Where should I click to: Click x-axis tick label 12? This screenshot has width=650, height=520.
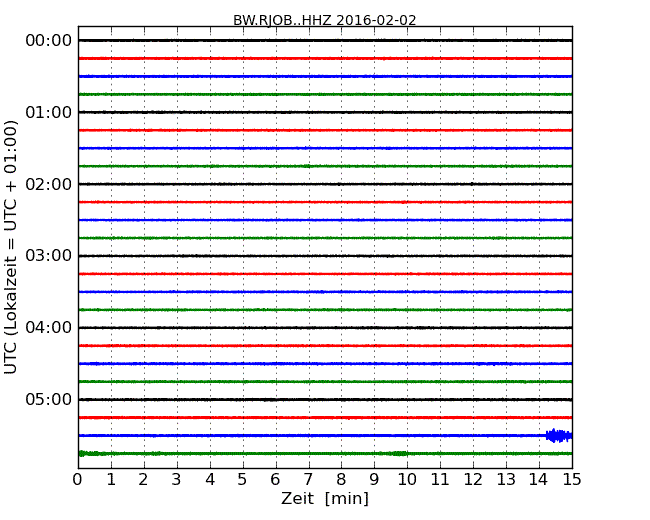tap(473, 480)
